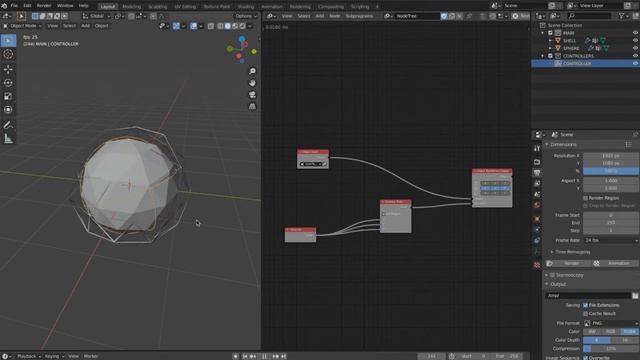Toggle visibility eye of CONTROLLERS collection
Image resolution: width=640 pixels, height=360 pixels.
click(x=635, y=56)
